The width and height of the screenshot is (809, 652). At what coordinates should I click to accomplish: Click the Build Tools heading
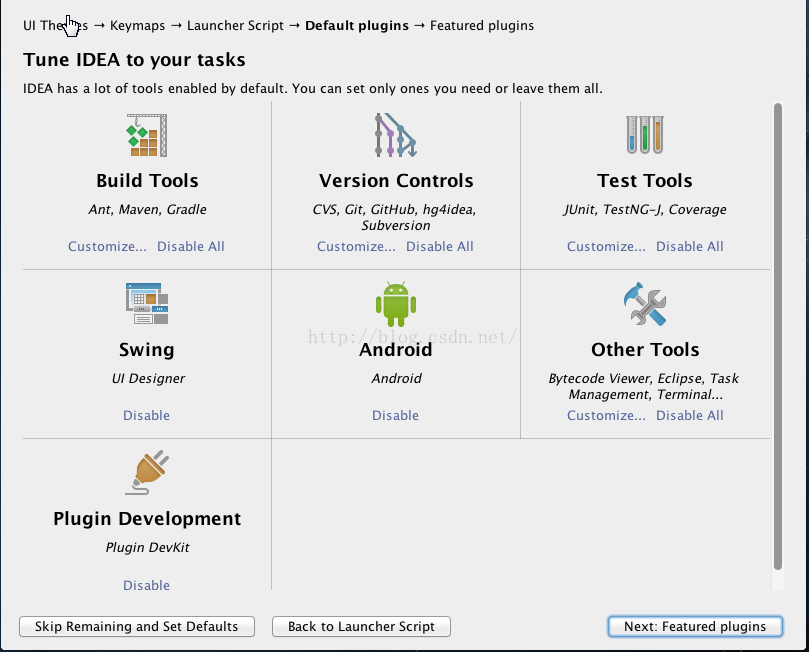pyautogui.click(x=147, y=181)
